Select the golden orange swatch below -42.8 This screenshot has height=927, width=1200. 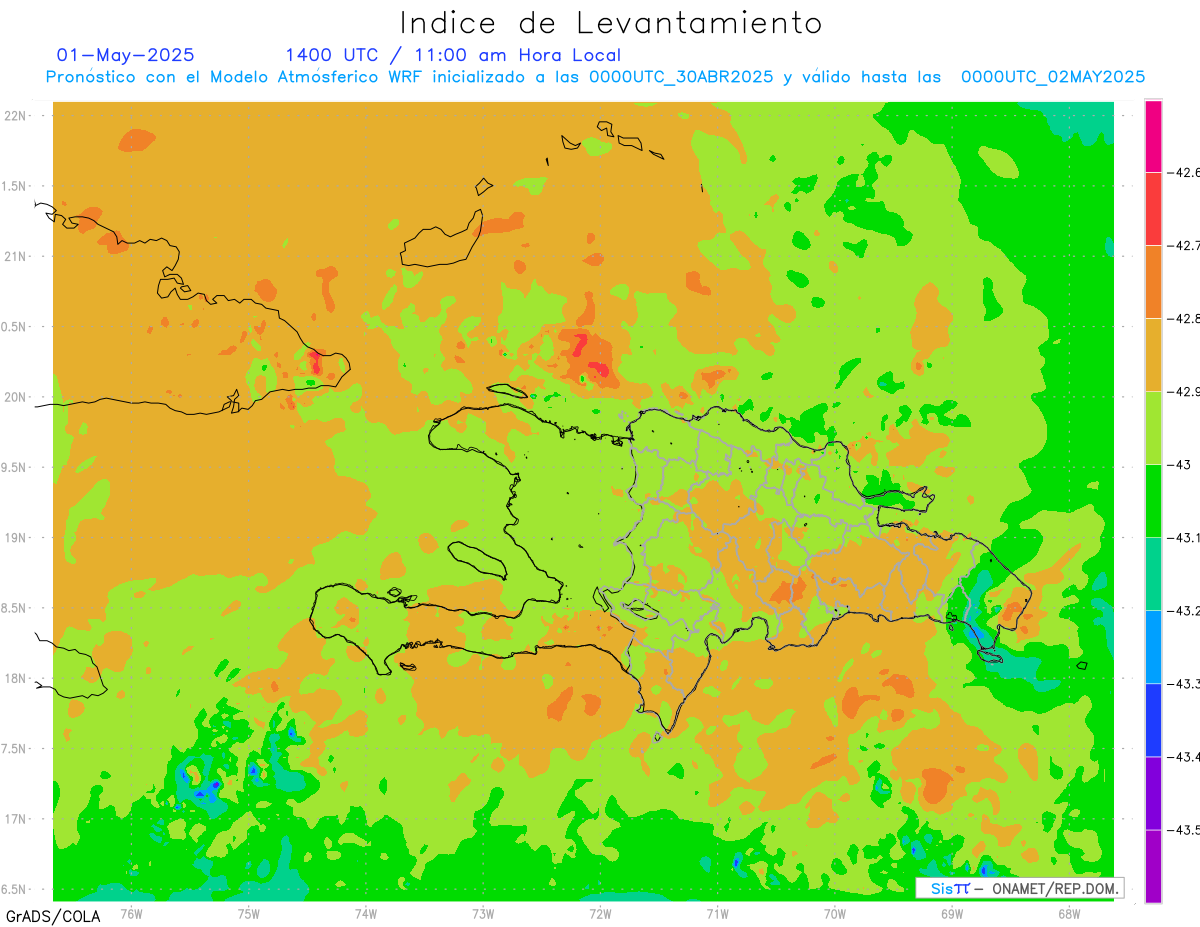tap(1153, 355)
